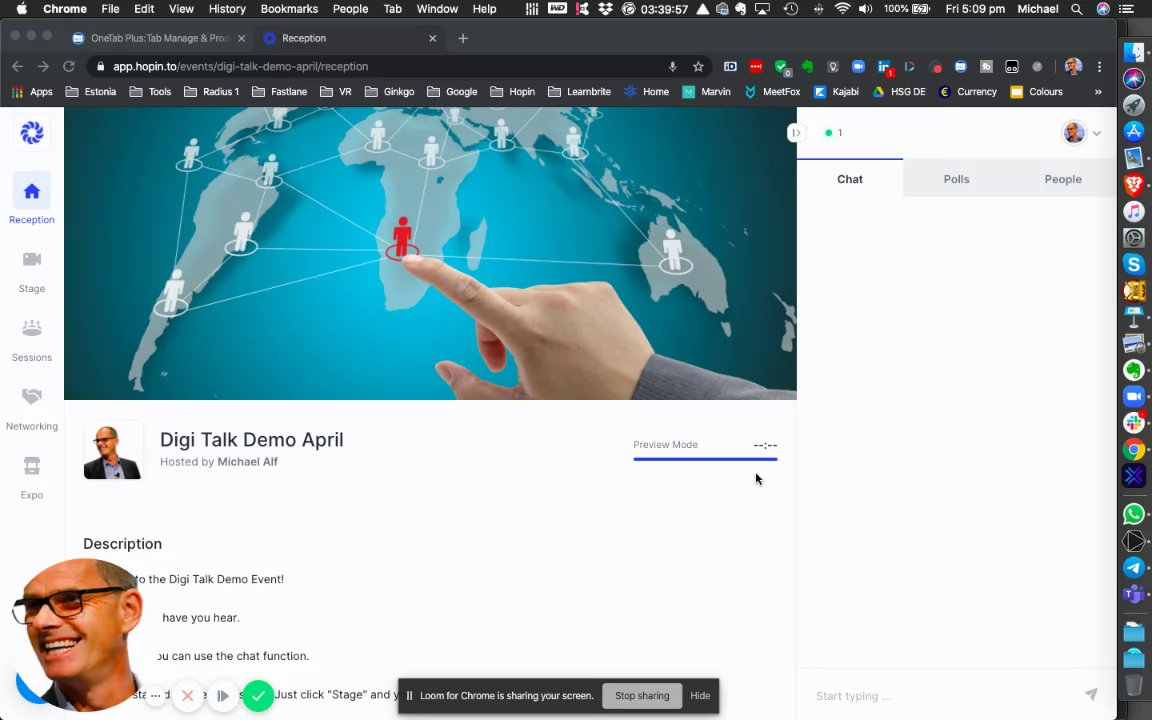Image resolution: width=1152 pixels, height=720 pixels.
Task: Click the Hopin logo icon
Action: [x=32, y=133]
